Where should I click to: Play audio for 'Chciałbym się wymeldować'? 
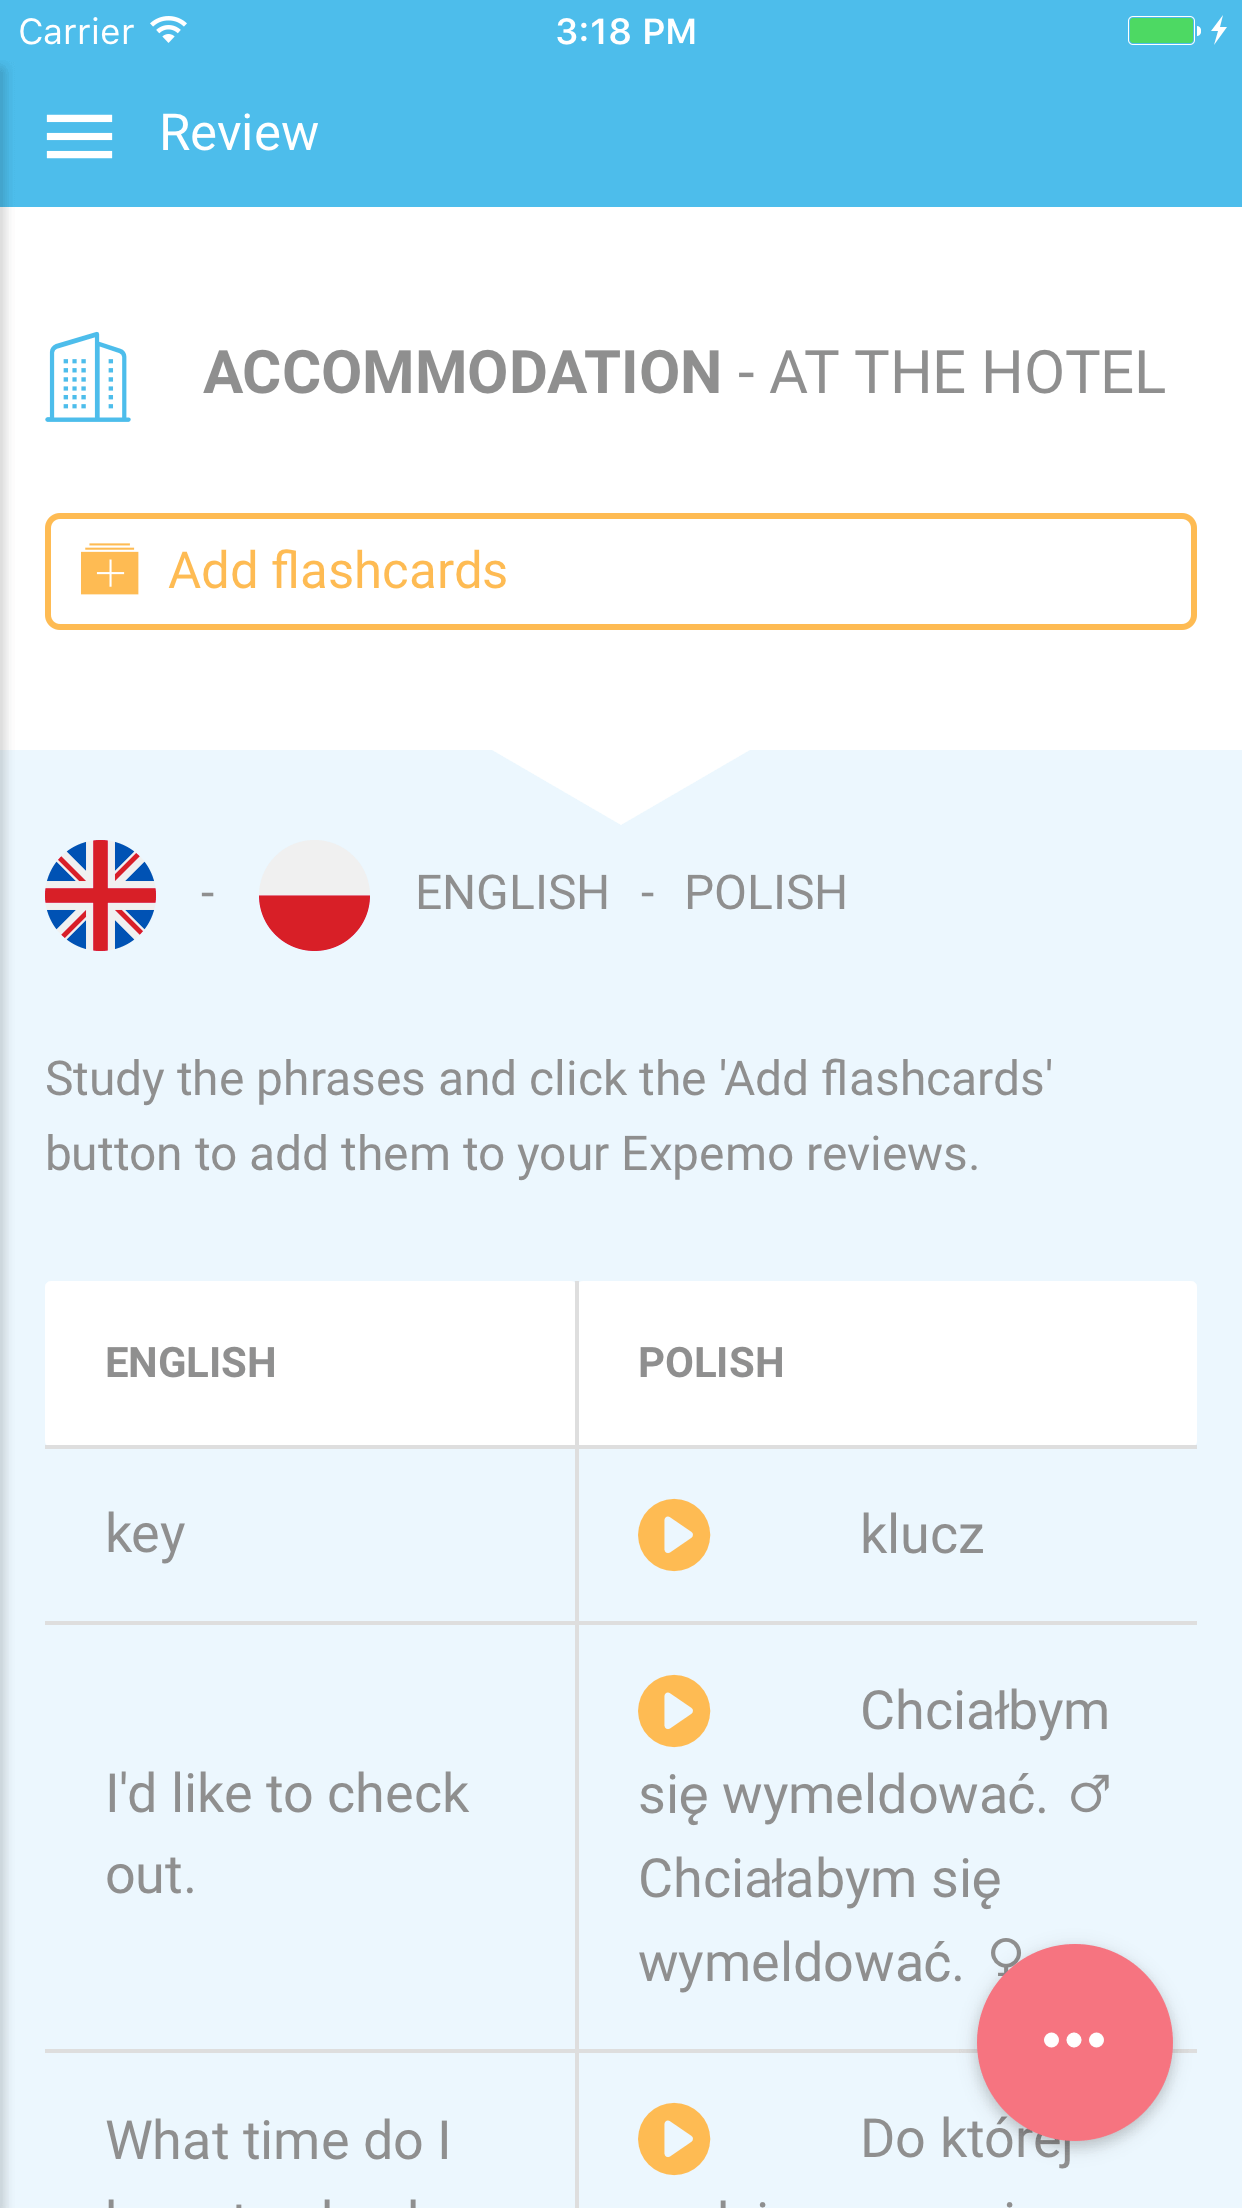pos(673,1710)
